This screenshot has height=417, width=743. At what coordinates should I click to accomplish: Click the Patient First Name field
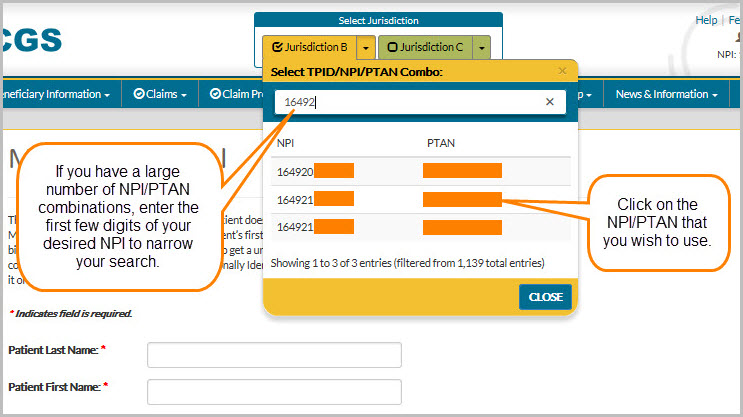[274, 392]
